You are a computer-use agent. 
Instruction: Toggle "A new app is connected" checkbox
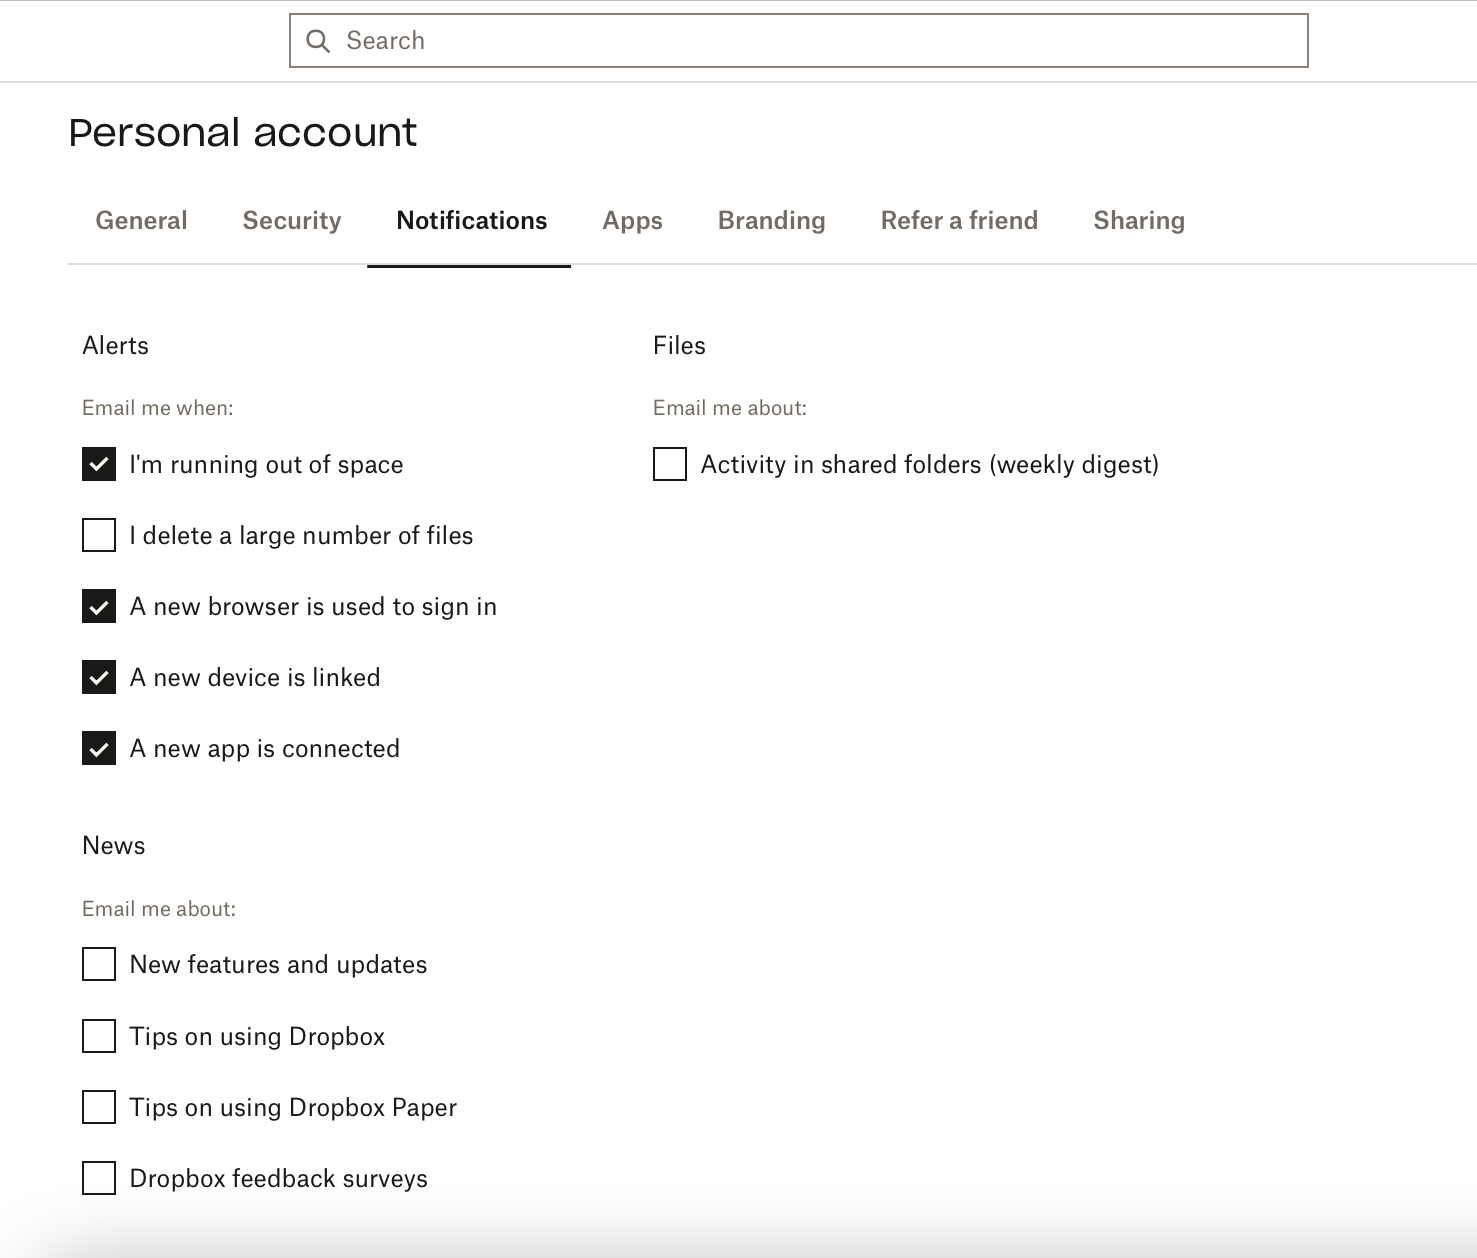click(x=99, y=748)
